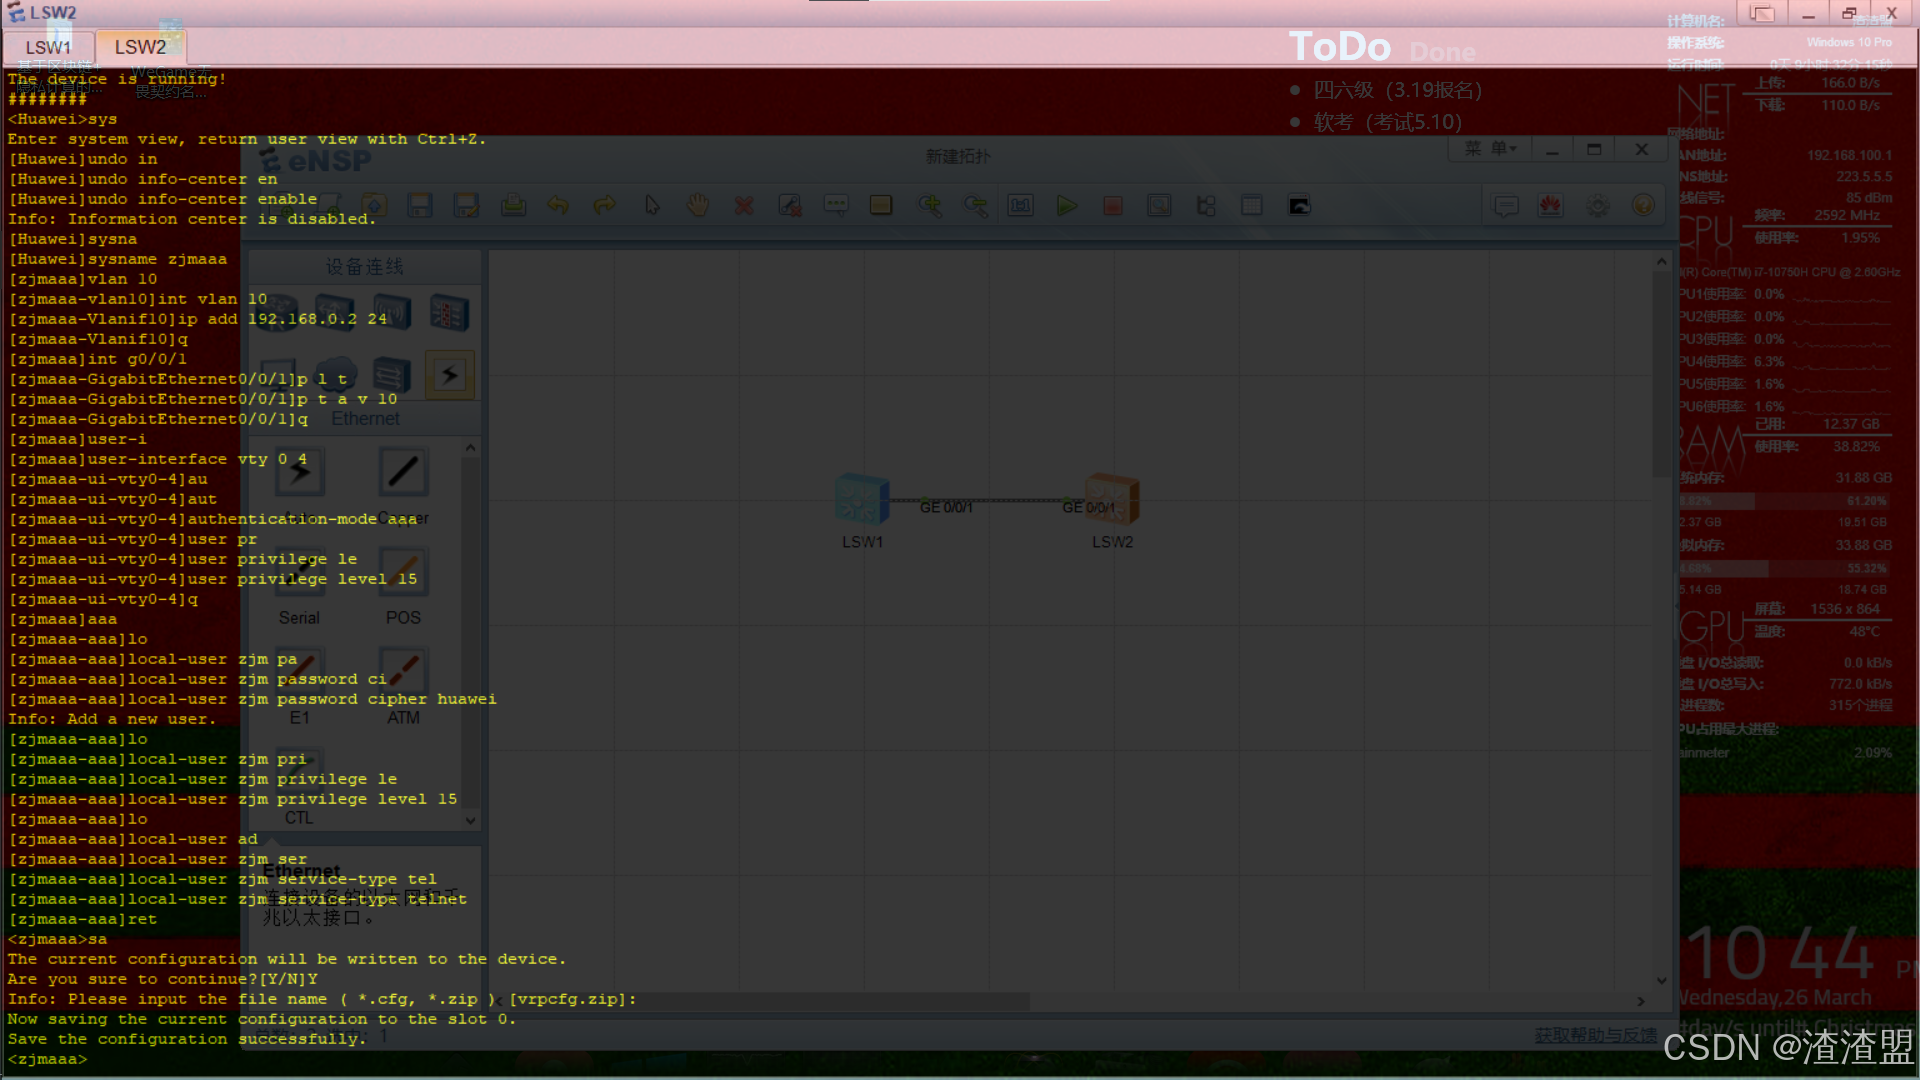The image size is (1920, 1080).
Task: Click the open topology folder icon in eNSP
Action: click(374, 206)
